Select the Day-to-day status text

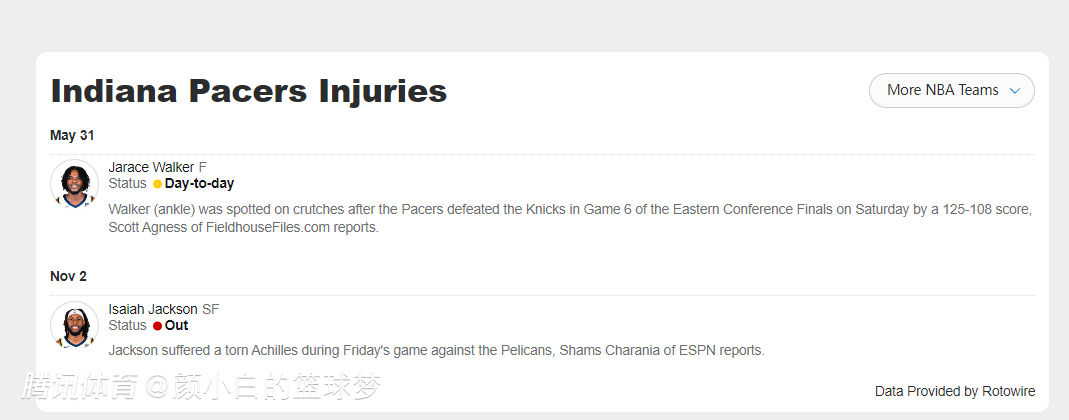[199, 184]
